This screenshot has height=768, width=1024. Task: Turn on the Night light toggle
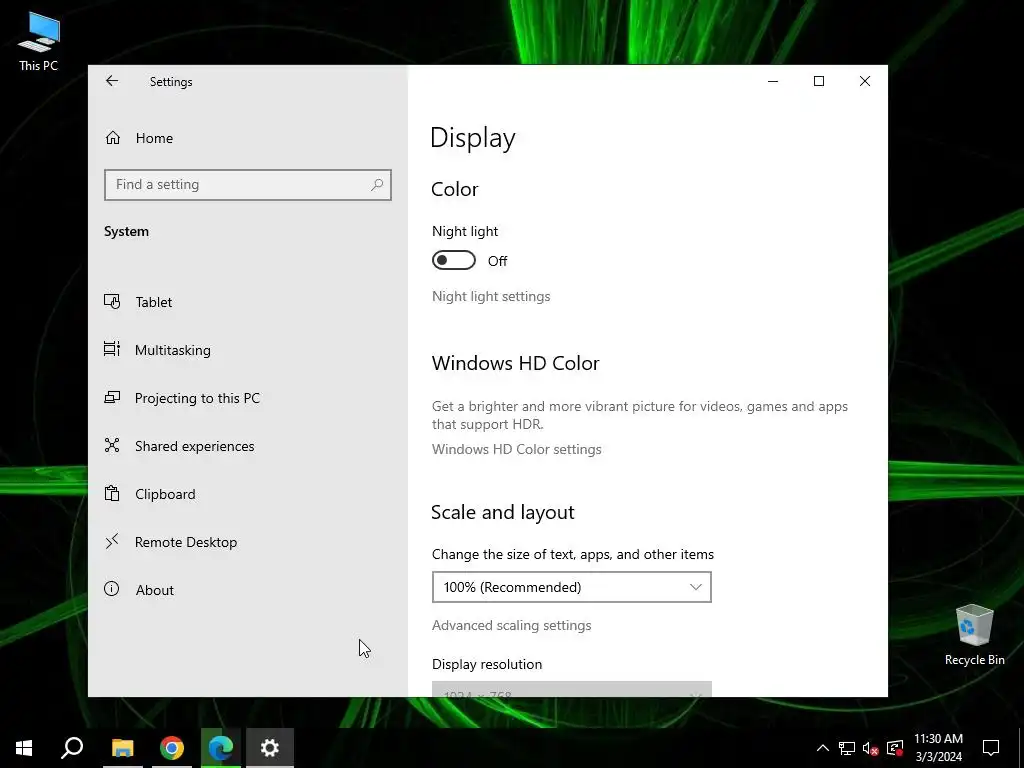coord(454,261)
